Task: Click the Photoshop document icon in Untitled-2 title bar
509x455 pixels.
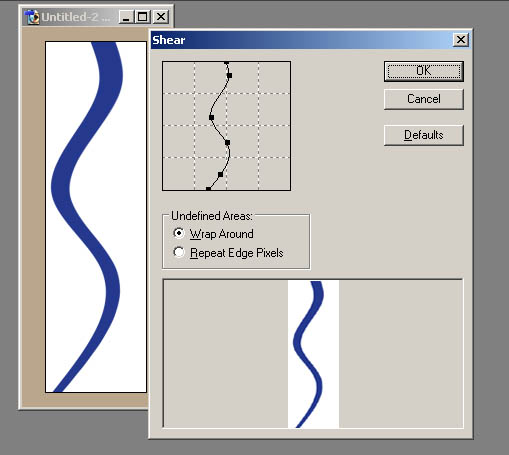Action: click(32, 17)
